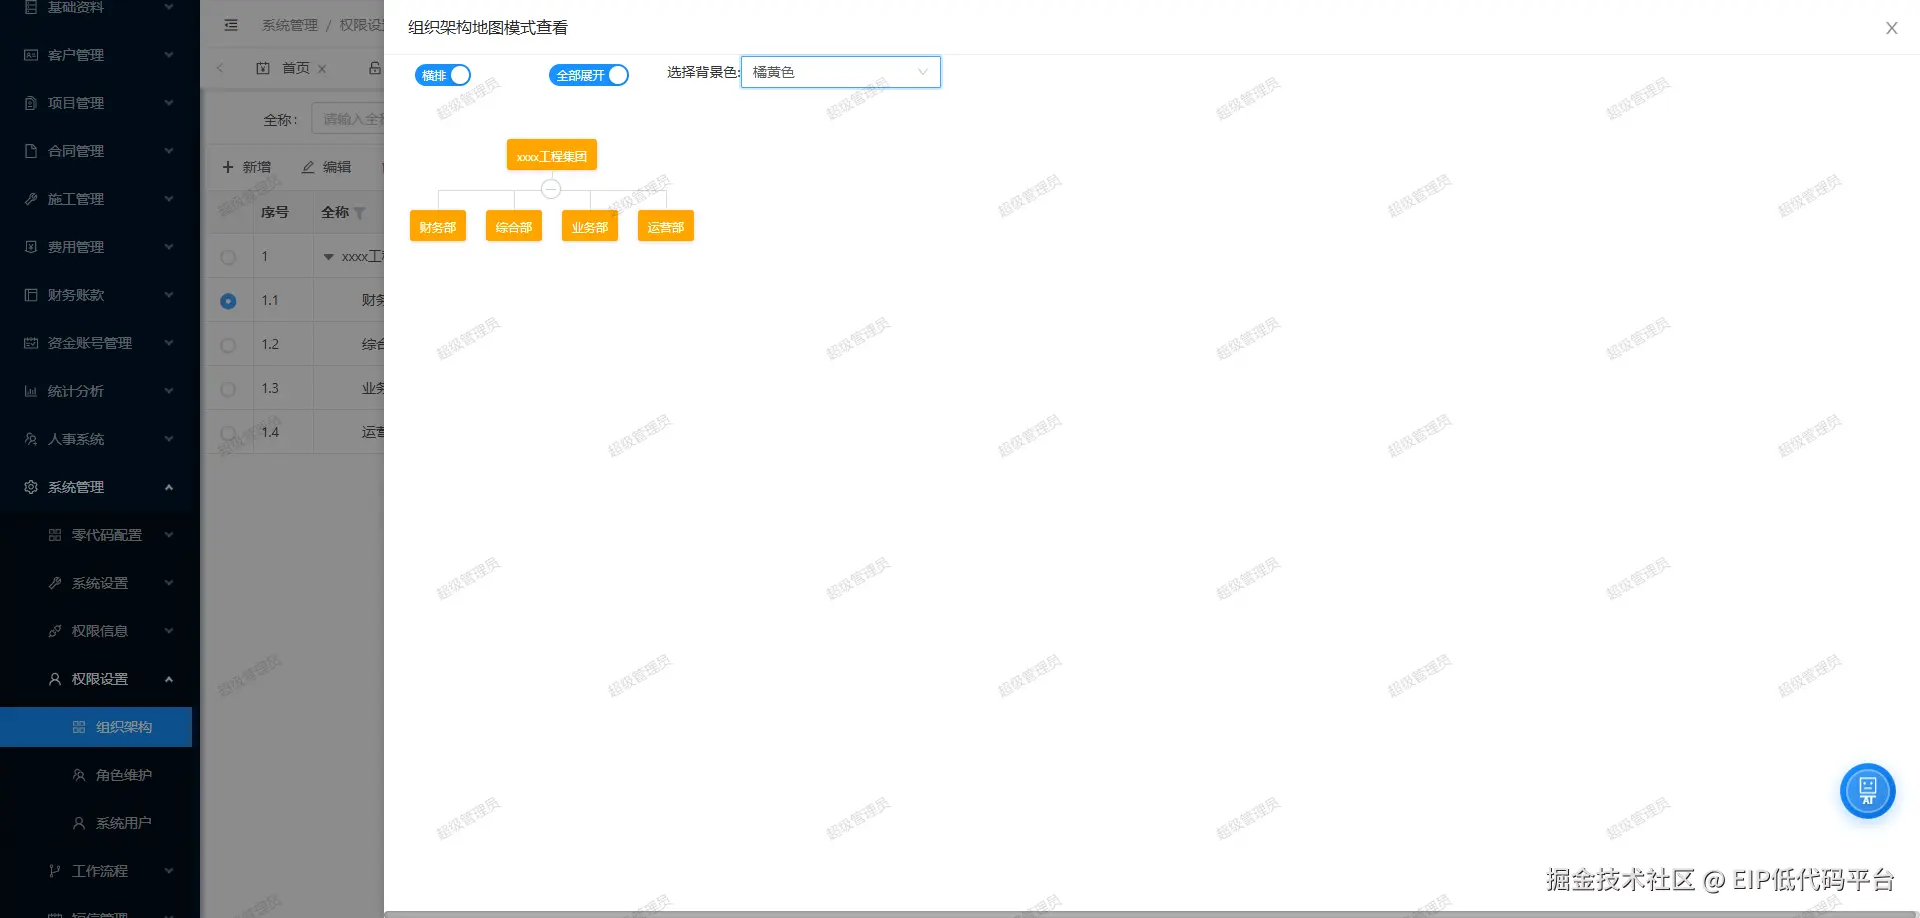The width and height of the screenshot is (1920, 918).
Task: Collapse the xxxx tree row triangle in table
Action: 328,257
